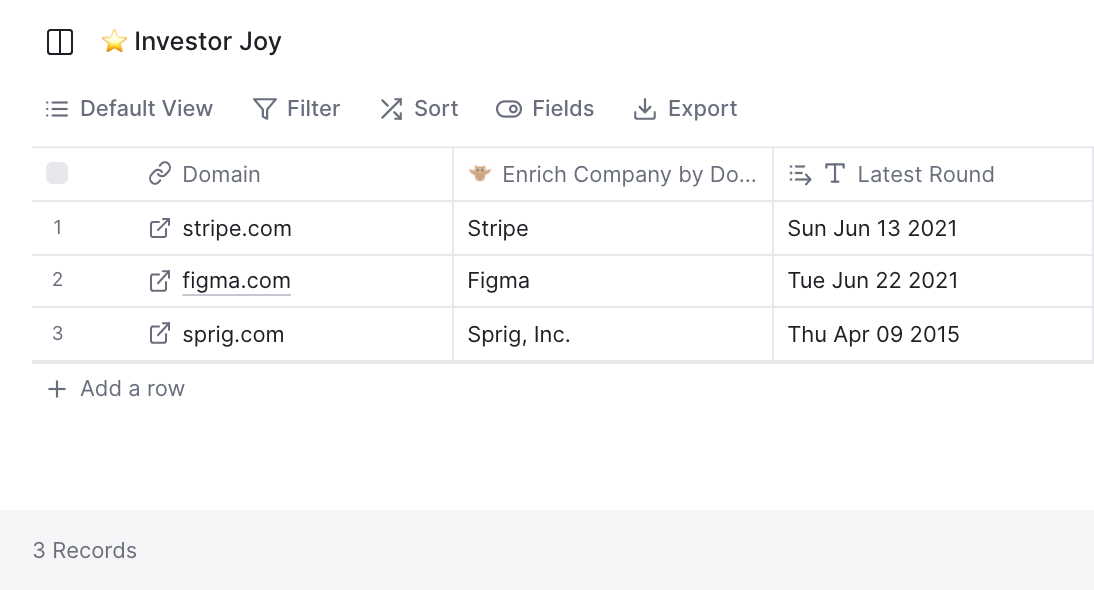Click the owl icon in Enrich Company column
This screenshot has width=1094, height=590.
point(479,173)
